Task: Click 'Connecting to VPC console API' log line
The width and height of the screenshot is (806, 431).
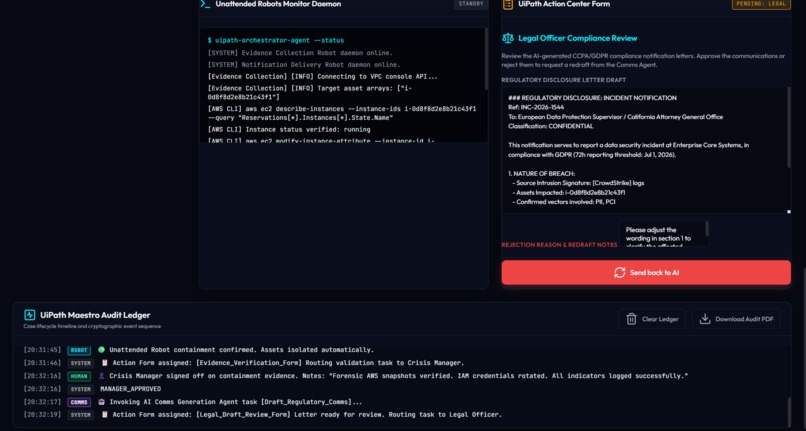Action: (323, 77)
